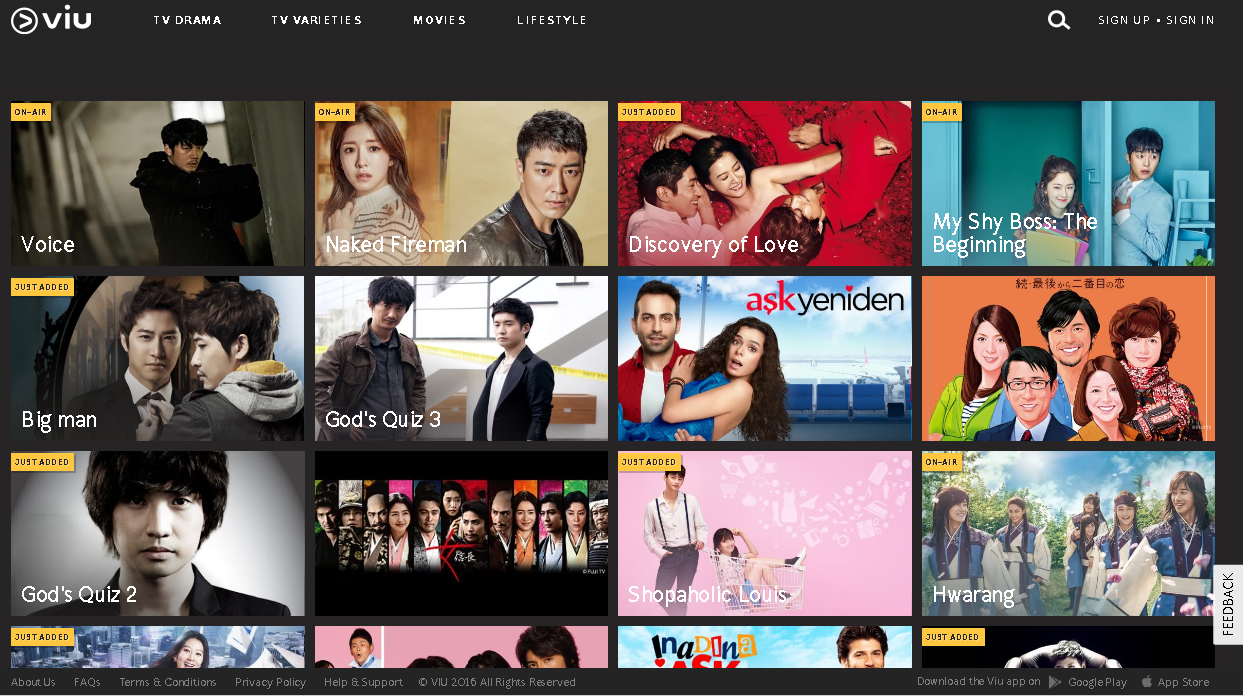Click the Sign In link
The width and height of the screenshot is (1243, 697).
click(x=1190, y=20)
